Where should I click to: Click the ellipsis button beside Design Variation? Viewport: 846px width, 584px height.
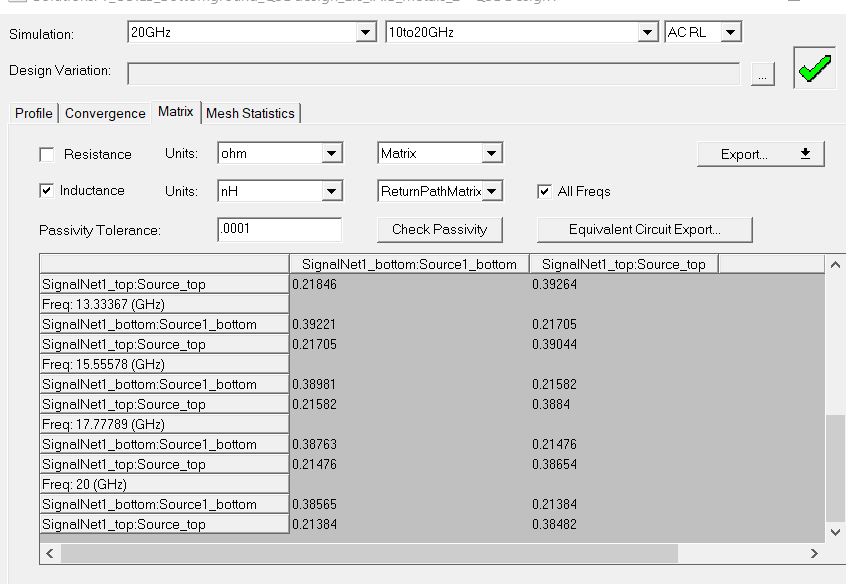763,74
